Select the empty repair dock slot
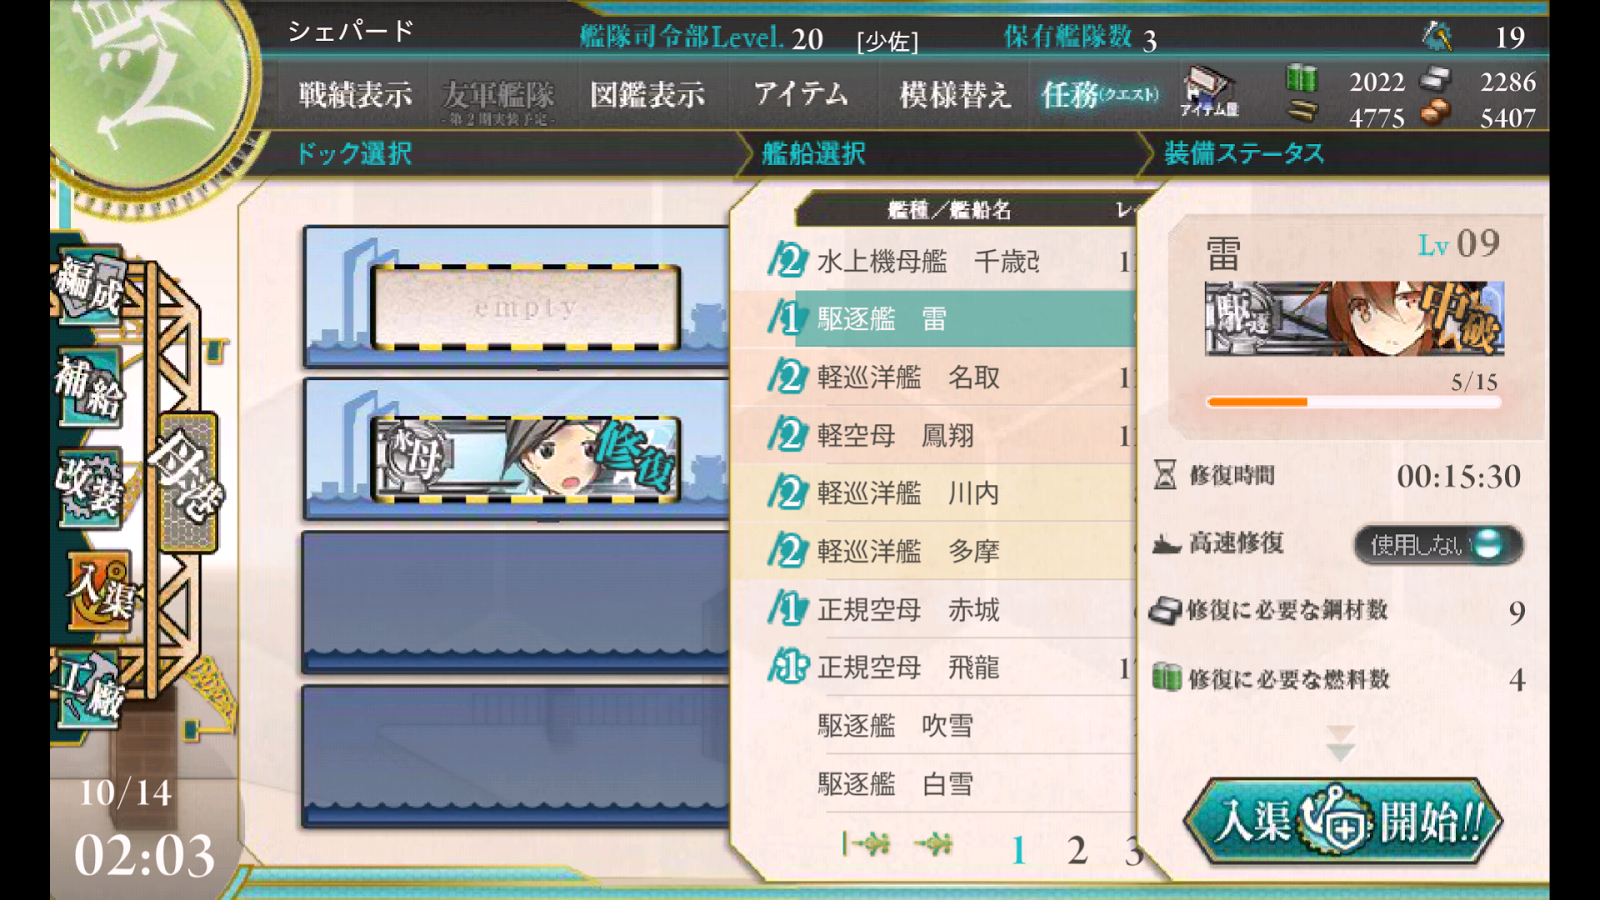 click(x=525, y=307)
